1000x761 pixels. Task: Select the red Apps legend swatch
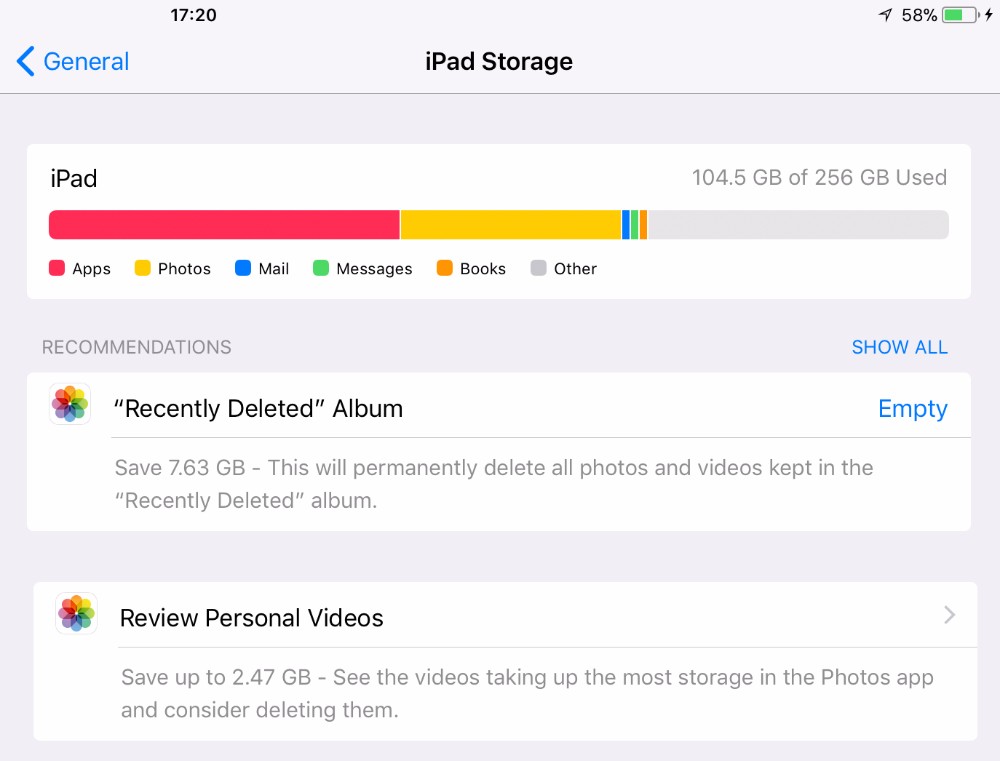[57, 268]
